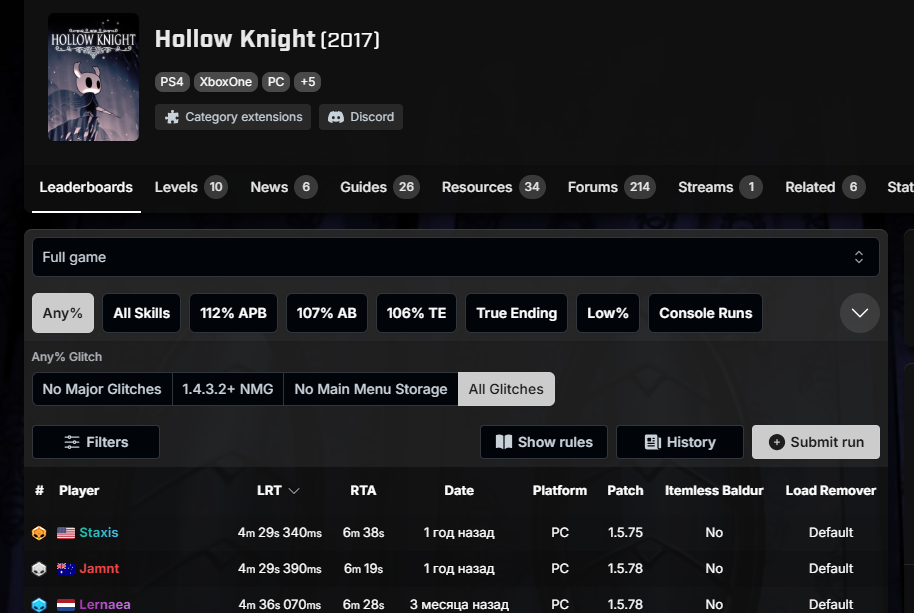This screenshot has height=613, width=914.
Task: Click the sliders icon on the Filters button
Action: tap(72, 442)
